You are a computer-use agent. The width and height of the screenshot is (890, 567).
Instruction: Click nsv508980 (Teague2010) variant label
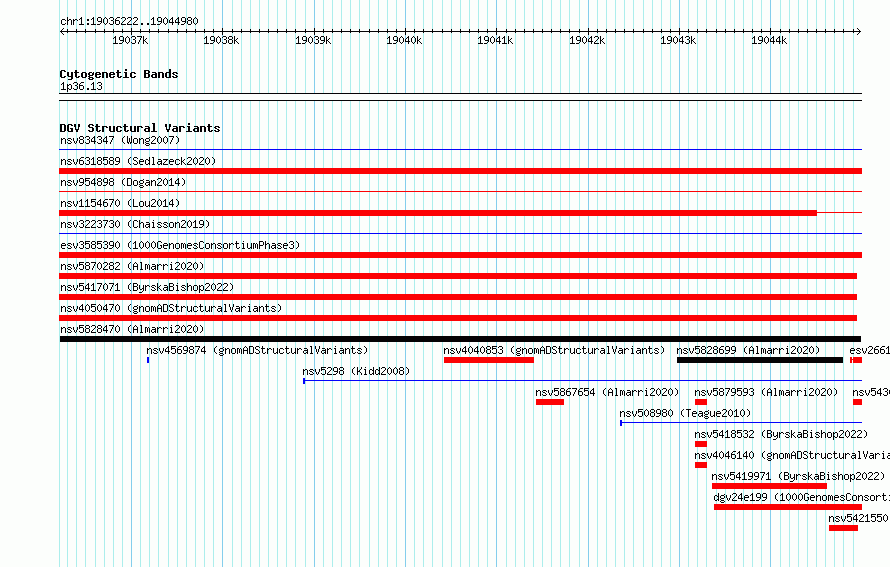click(x=685, y=413)
